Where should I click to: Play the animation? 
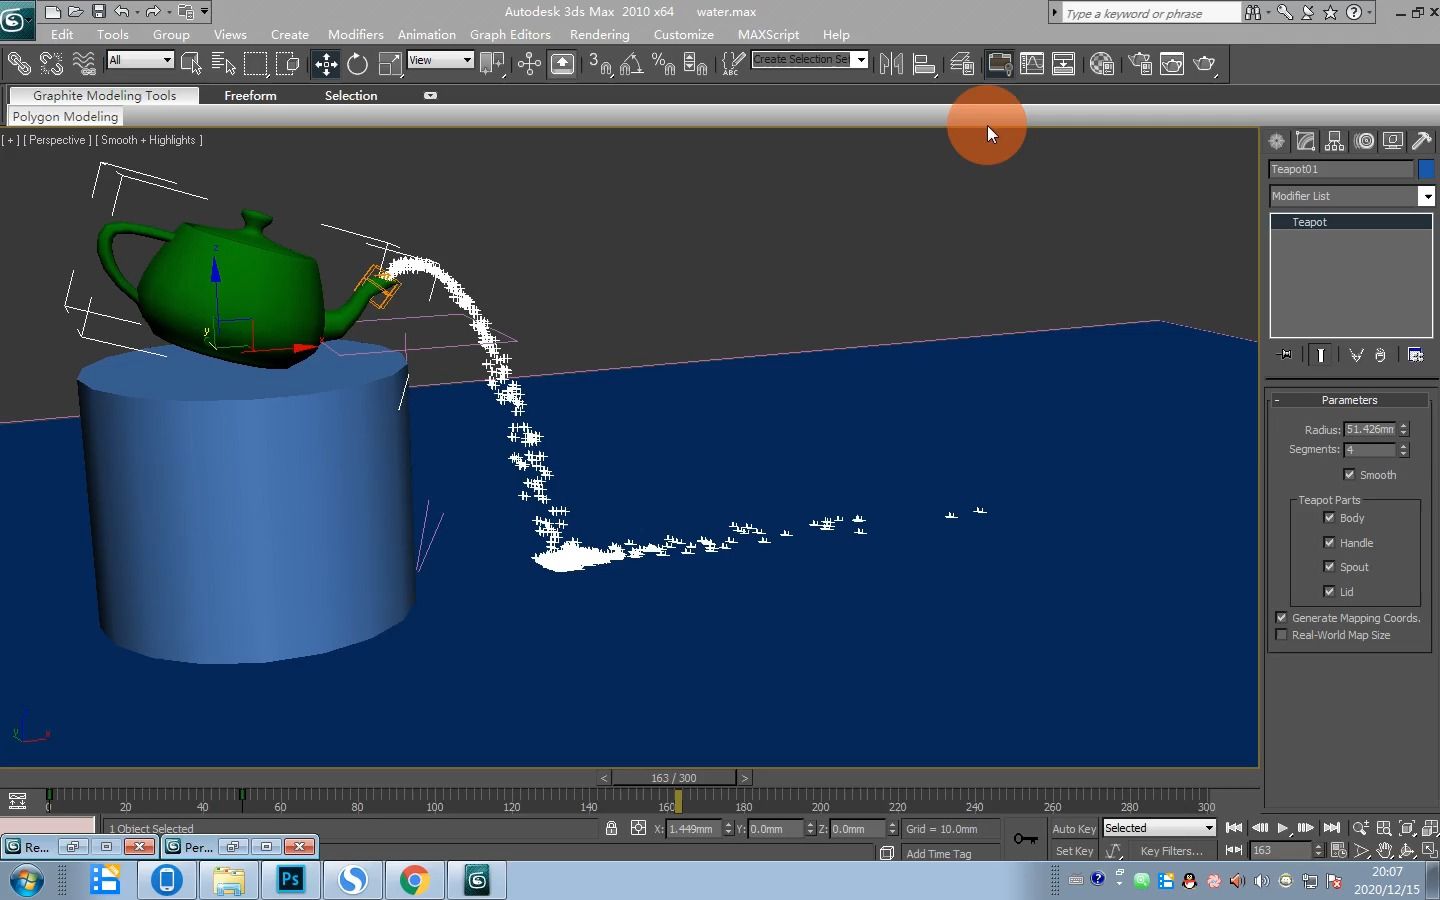(1283, 829)
